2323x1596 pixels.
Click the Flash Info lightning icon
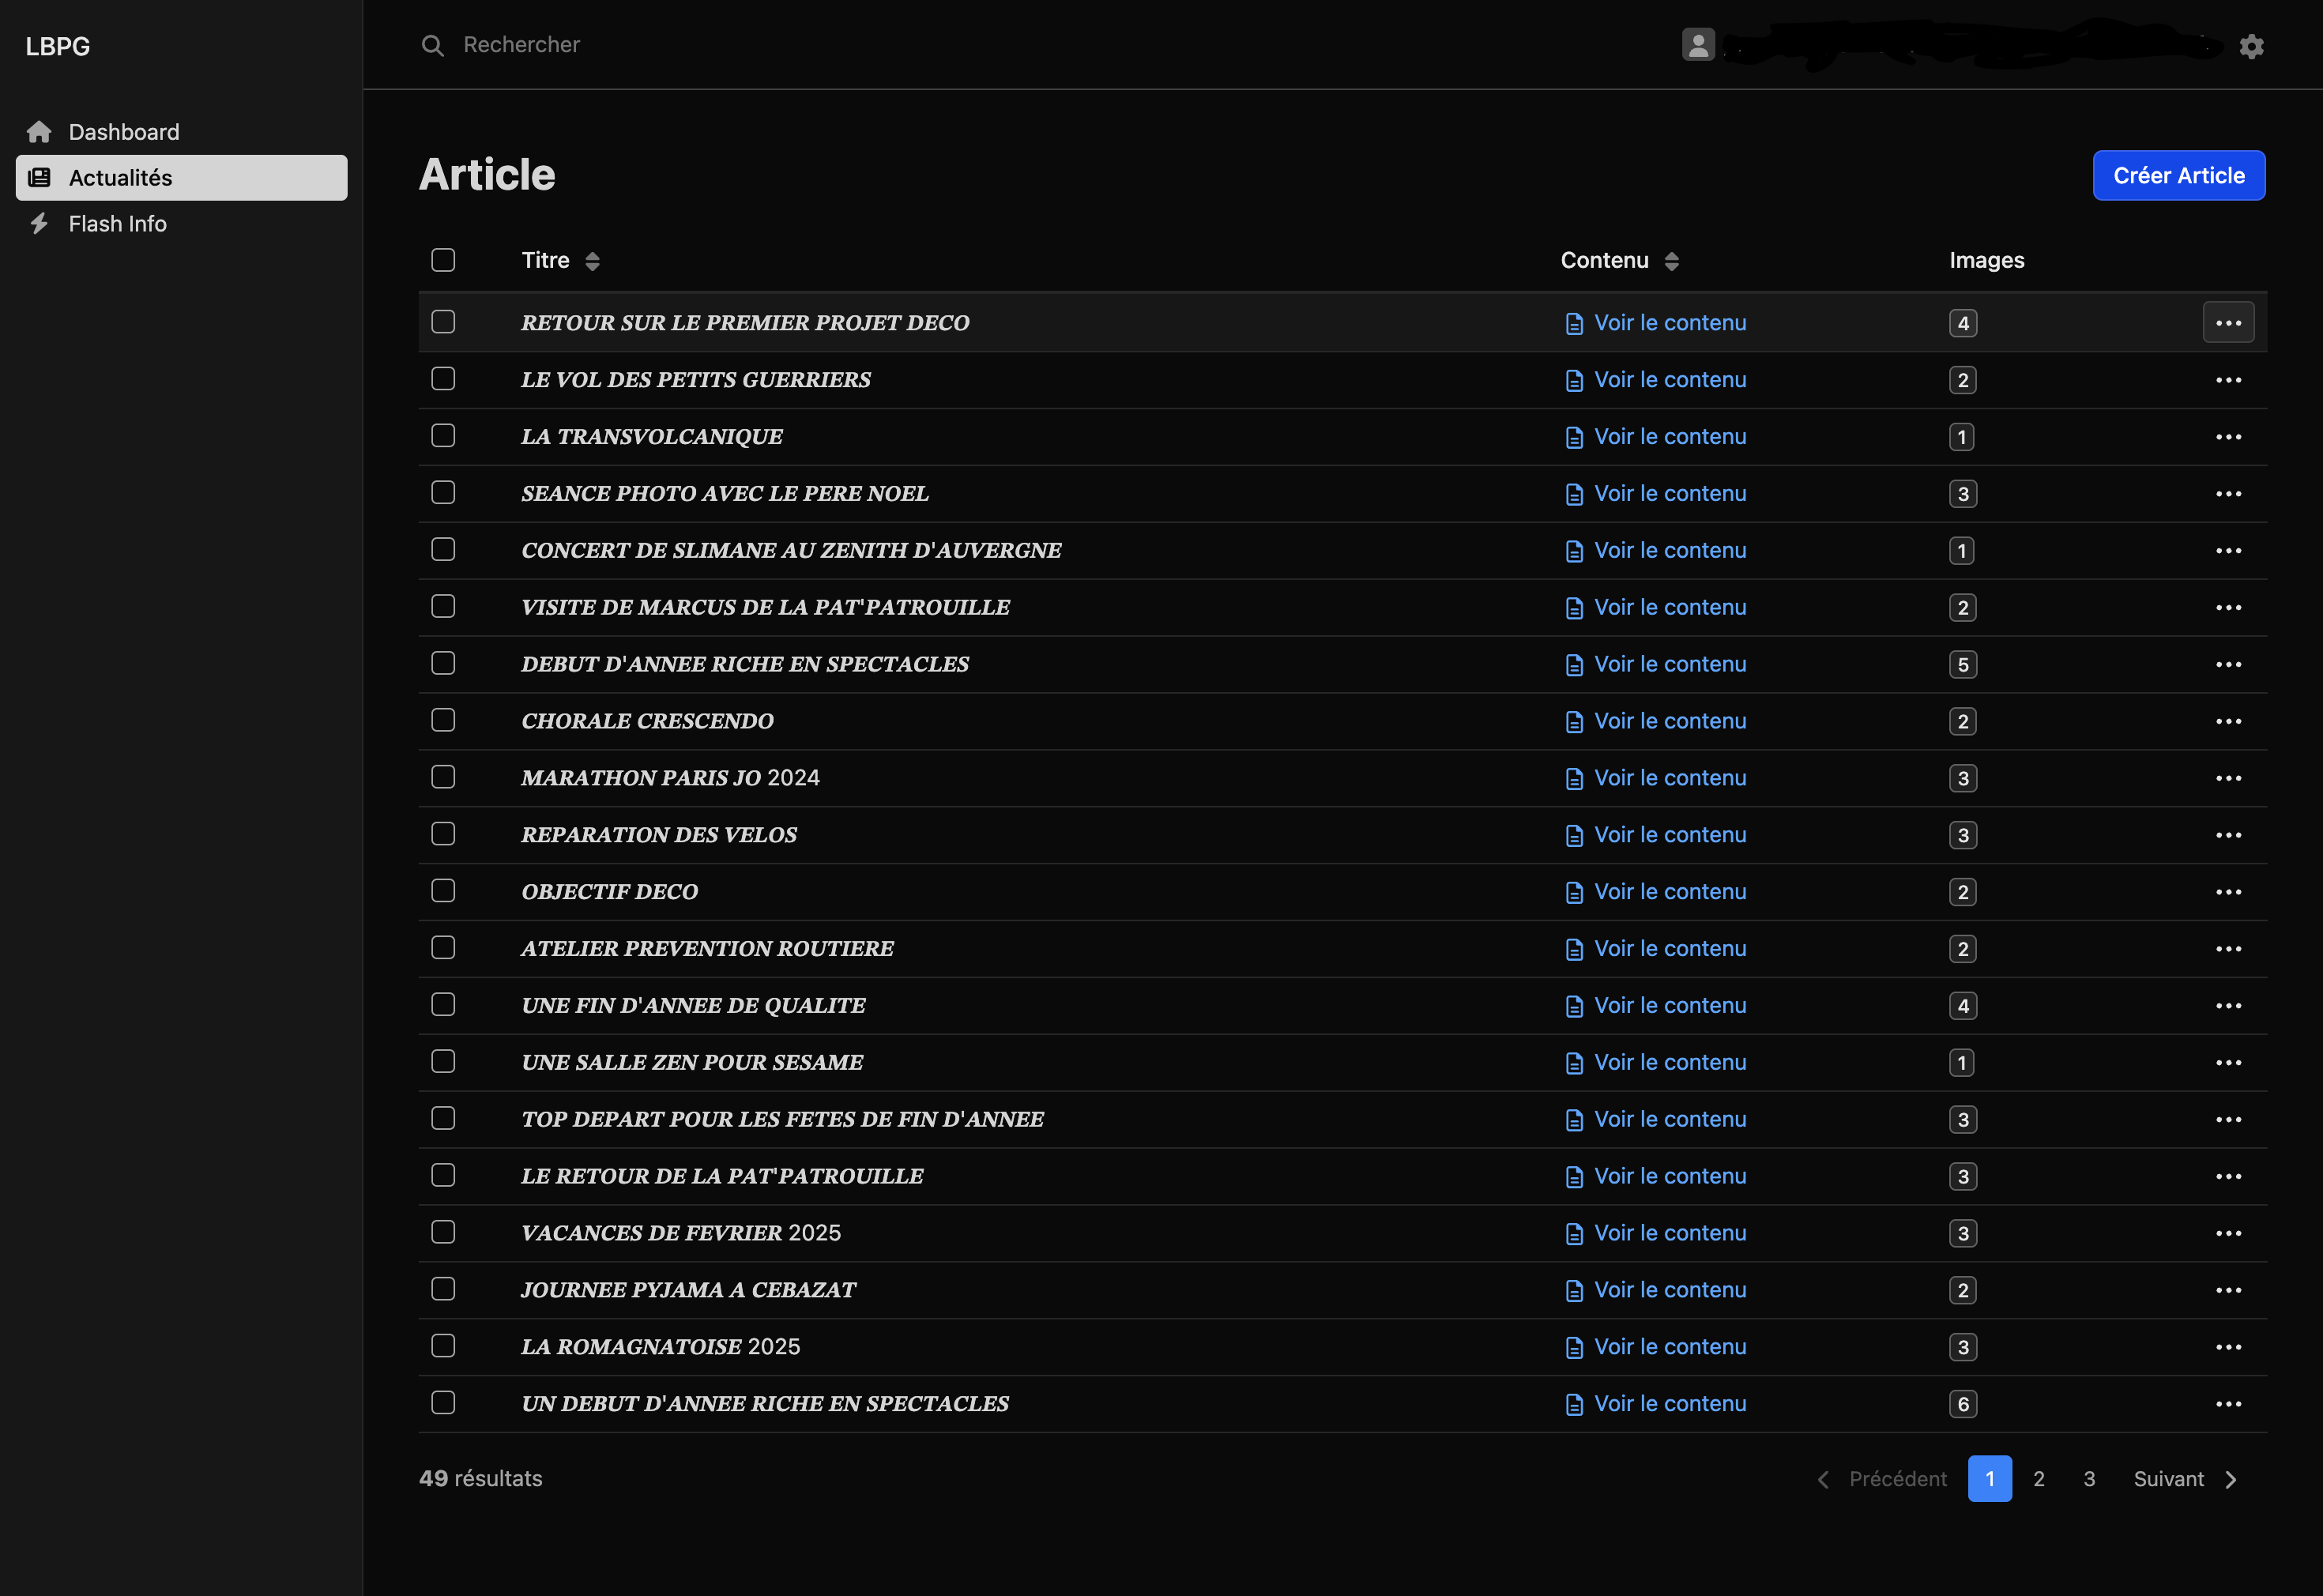click(39, 224)
